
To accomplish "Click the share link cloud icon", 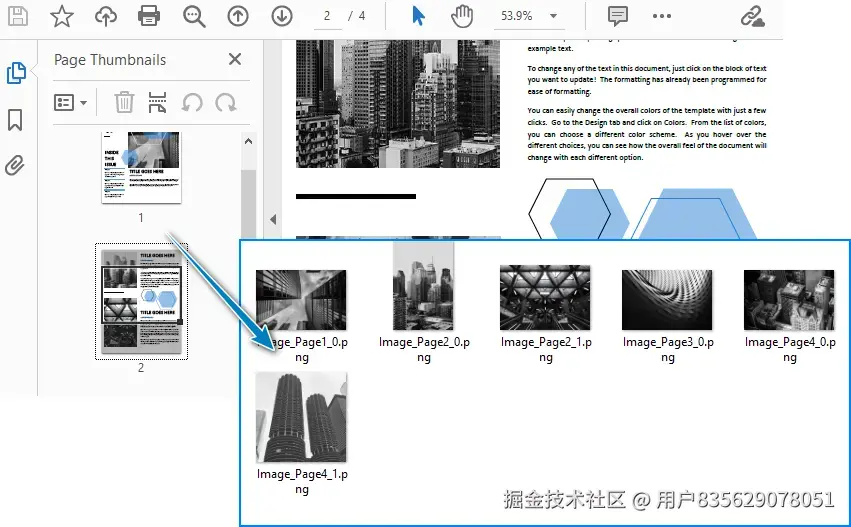I will (752, 16).
